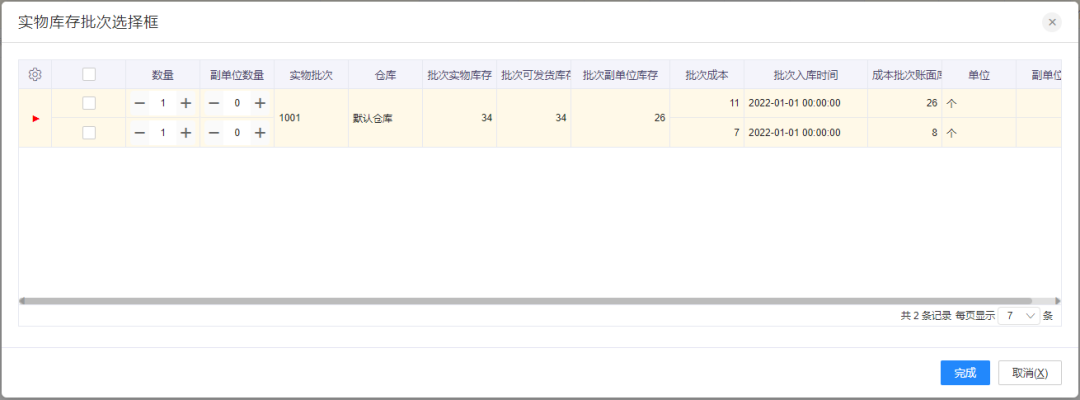Click the 取消(X) button
This screenshot has height=400, width=1080.
(1029, 373)
